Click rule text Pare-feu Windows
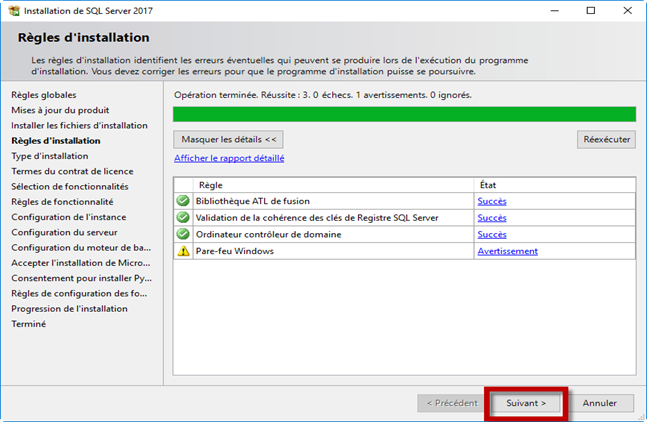 pyautogui.click(x=235, y=251)
